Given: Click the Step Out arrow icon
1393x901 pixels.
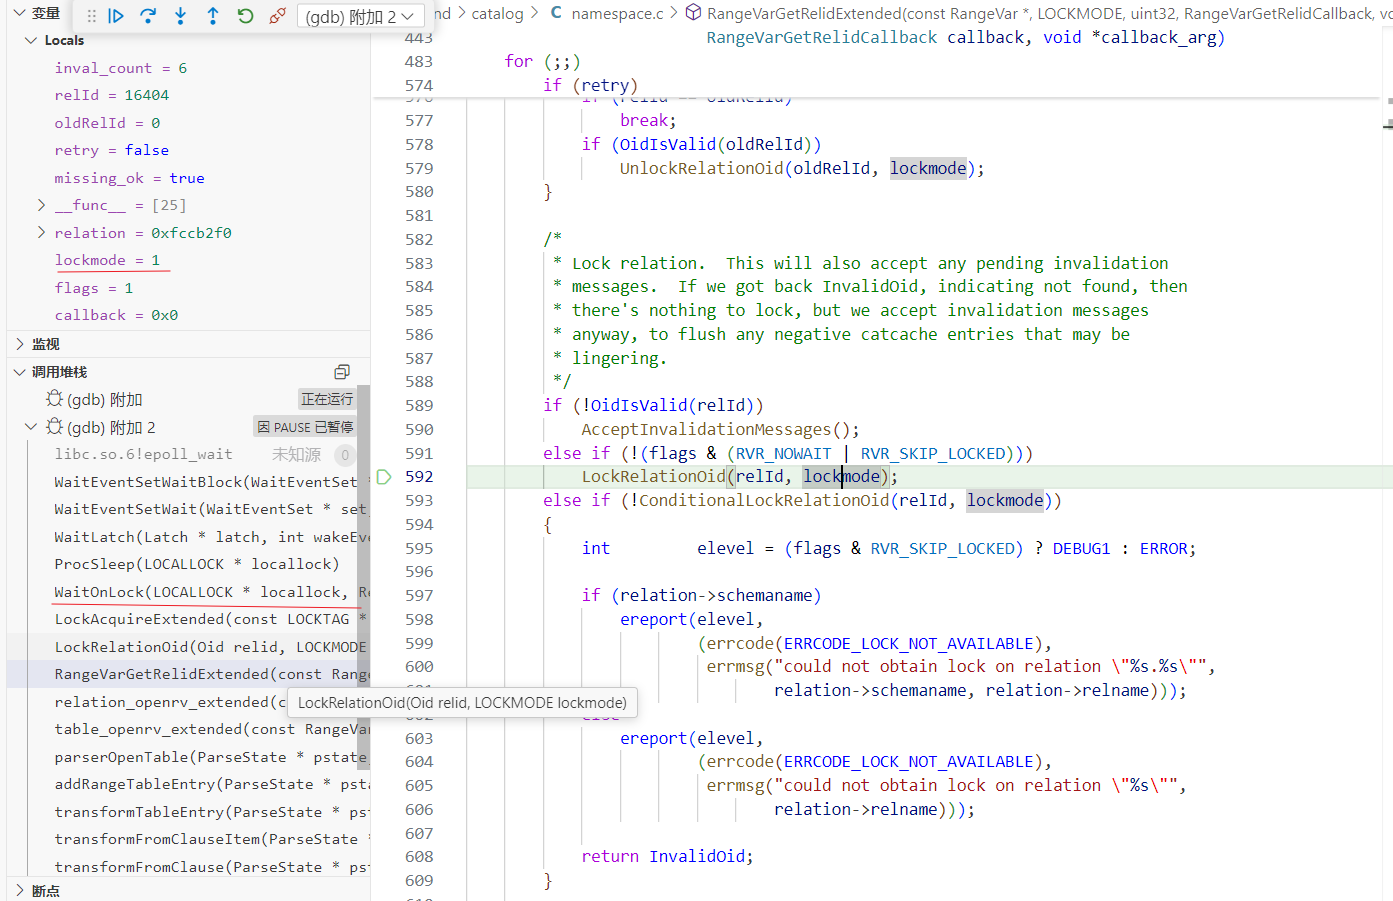Looking at the screenshot, I should 213,16.
